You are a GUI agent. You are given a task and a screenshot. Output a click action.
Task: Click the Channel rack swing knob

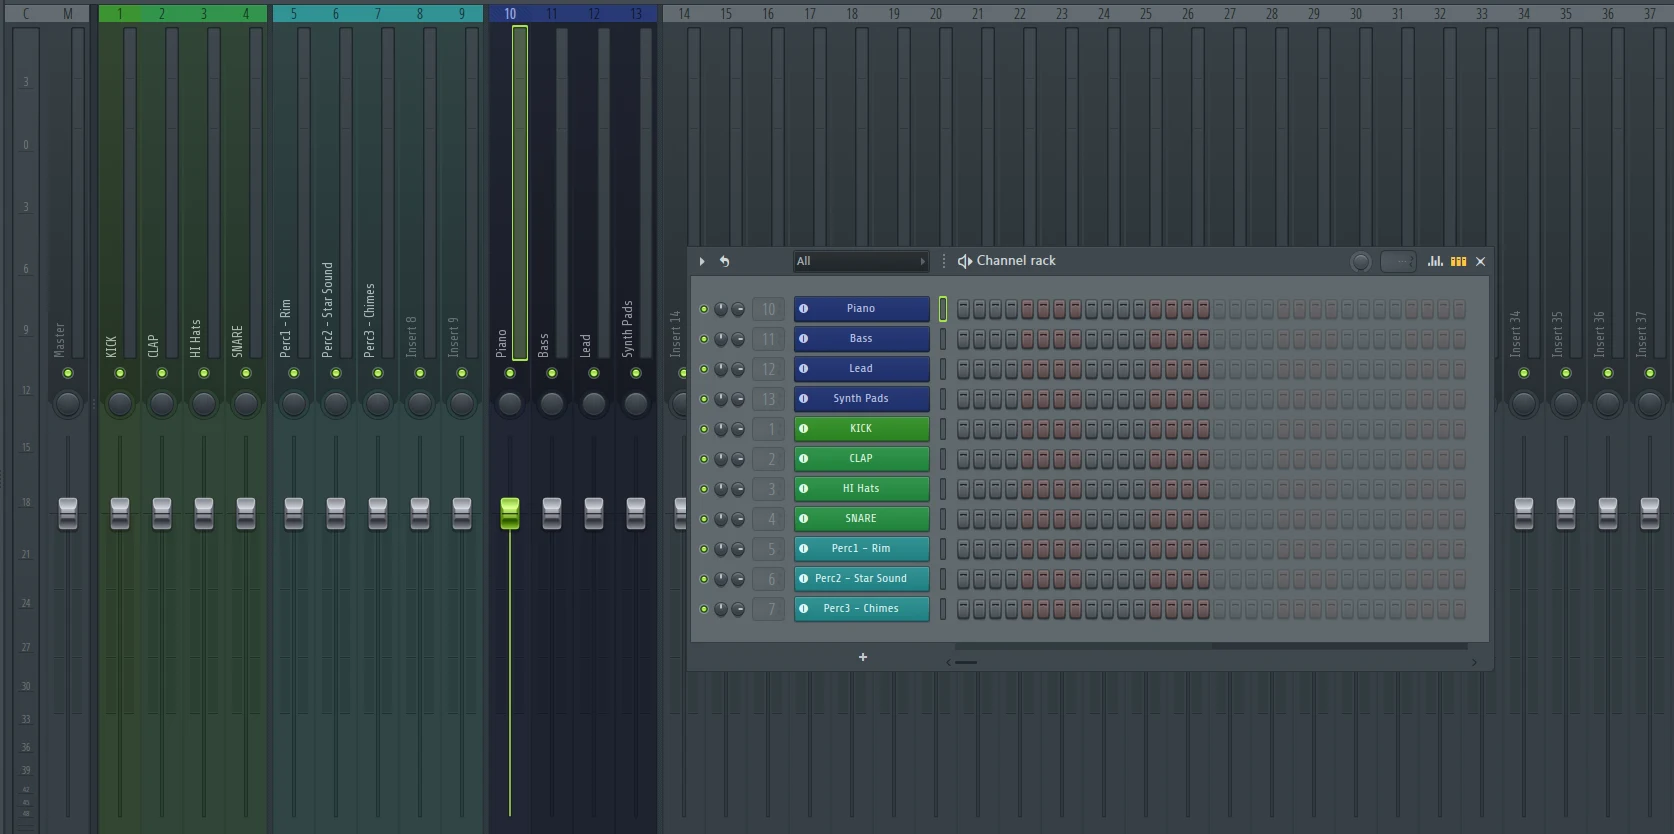tap(1360, 261)
